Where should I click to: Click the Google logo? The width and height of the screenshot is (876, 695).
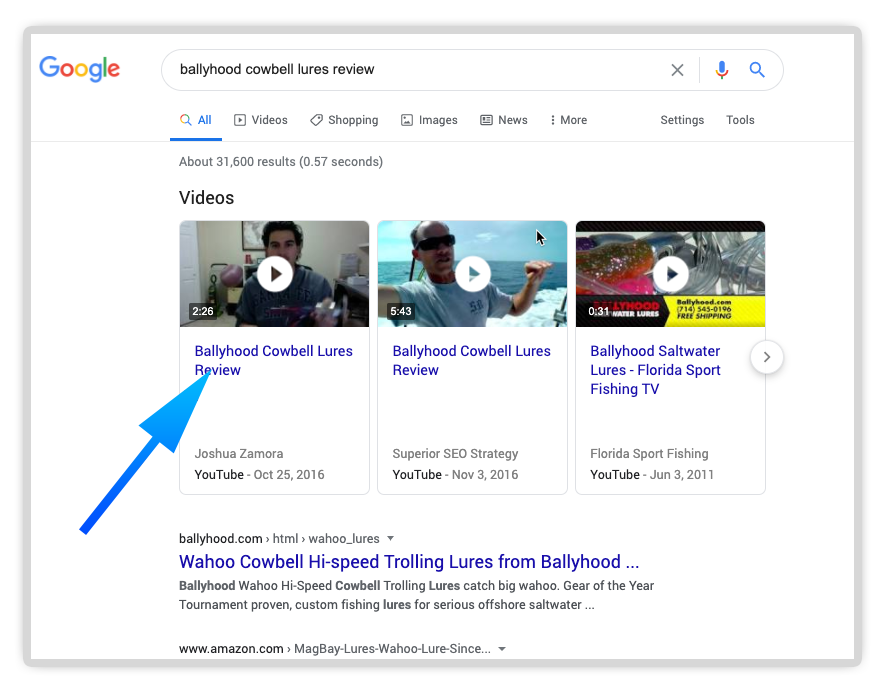pyautogui.click(x=79, y=69)
